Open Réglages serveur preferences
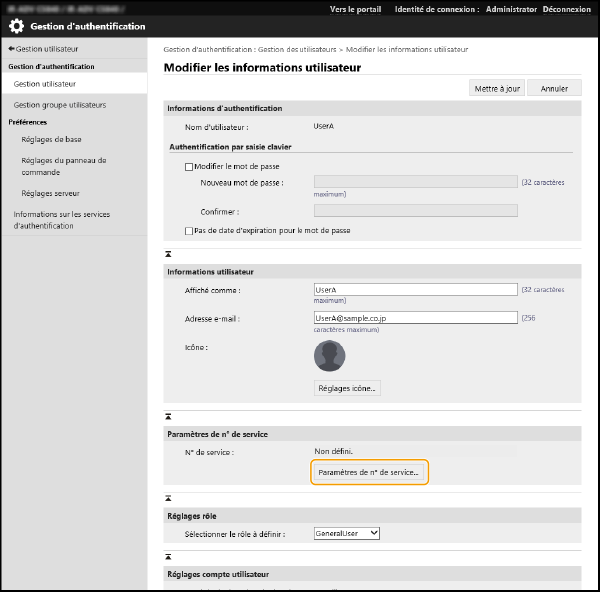This screenshot has width=600, height=592. [x=50, y=193]
